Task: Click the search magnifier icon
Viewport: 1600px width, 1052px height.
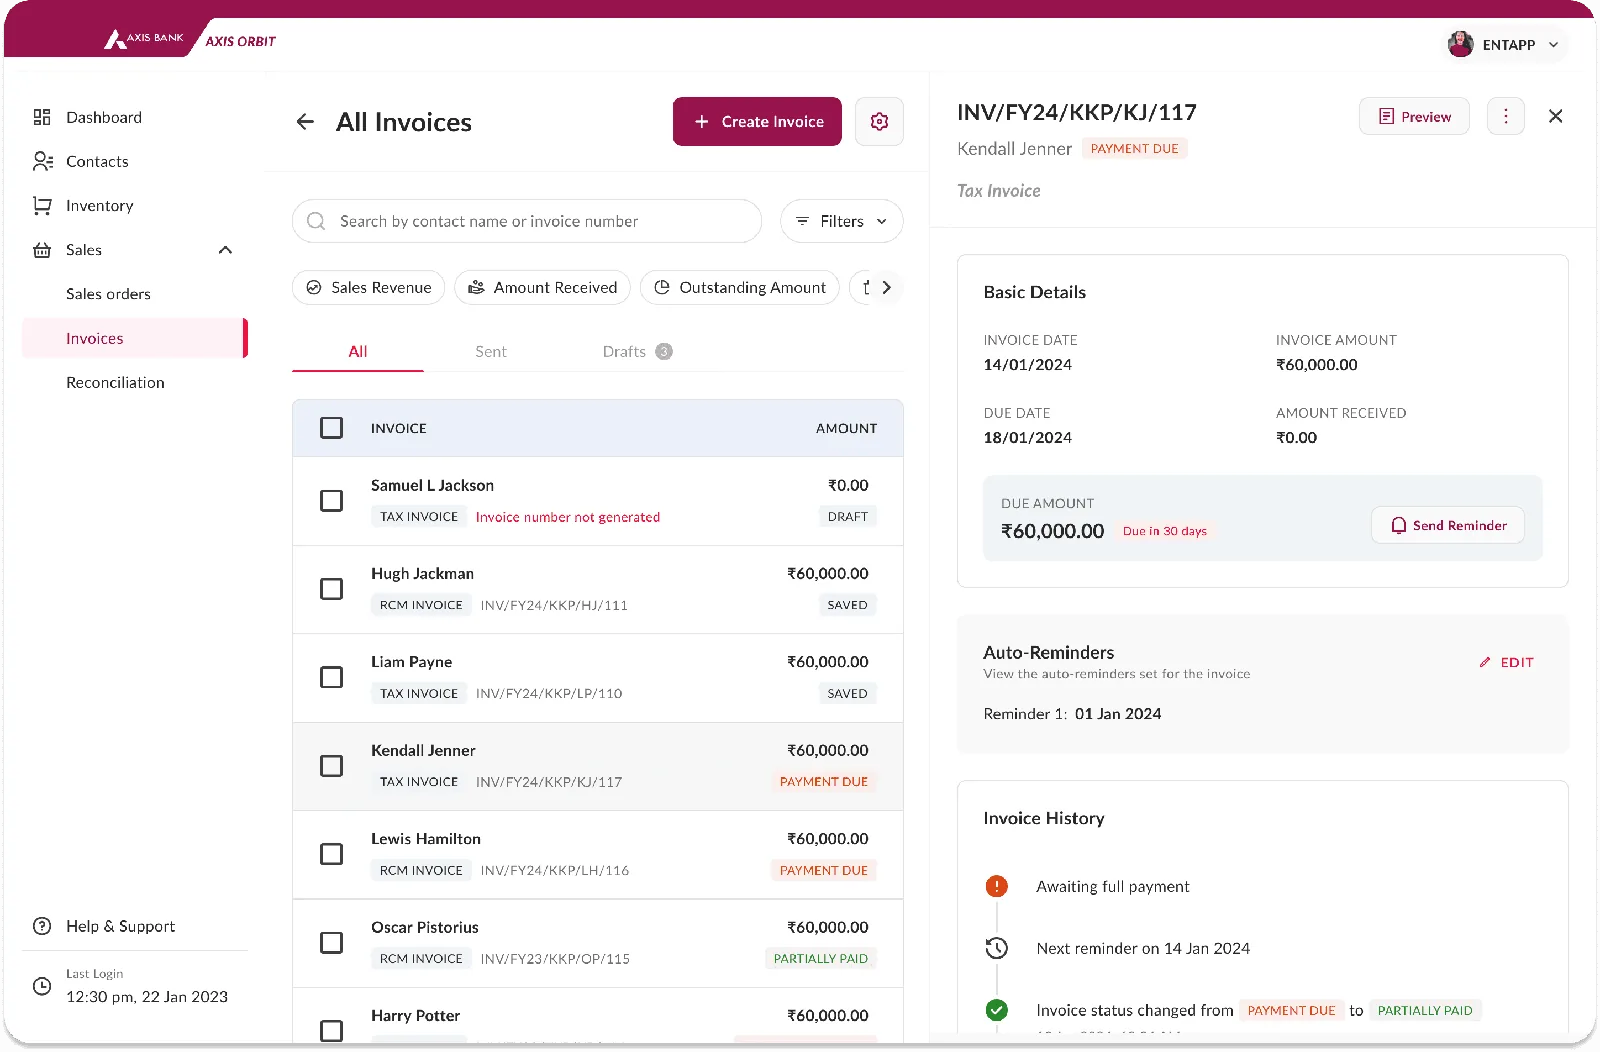Action: click(316, 221)
